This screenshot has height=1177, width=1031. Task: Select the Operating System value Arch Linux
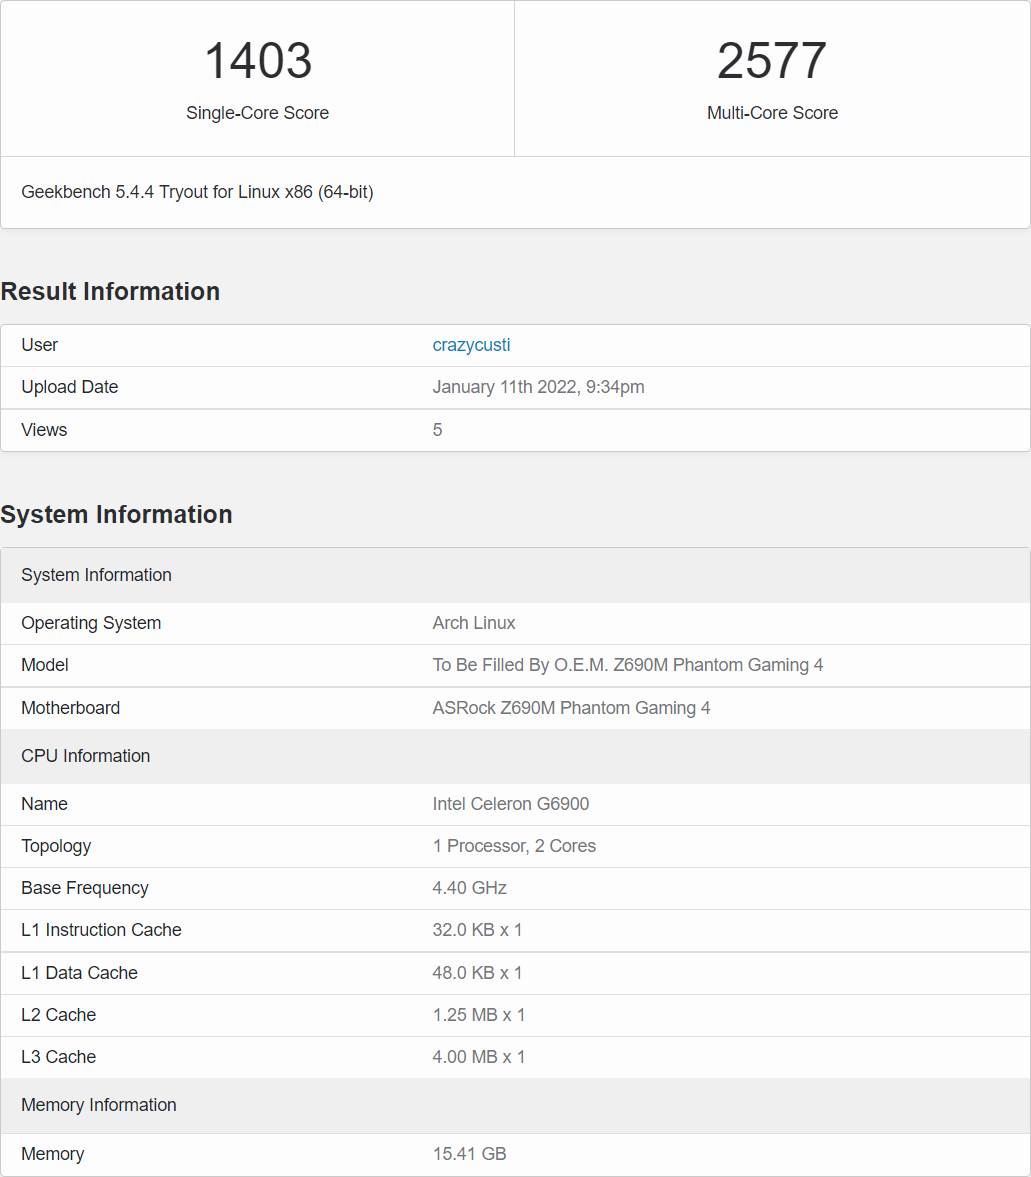coord(473,622)
